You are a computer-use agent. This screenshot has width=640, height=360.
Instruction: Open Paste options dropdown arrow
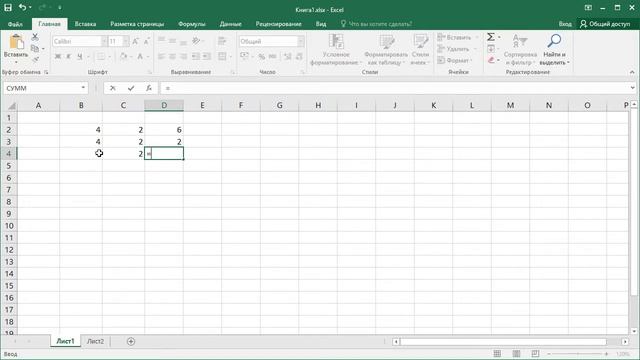tap(16, 62)
